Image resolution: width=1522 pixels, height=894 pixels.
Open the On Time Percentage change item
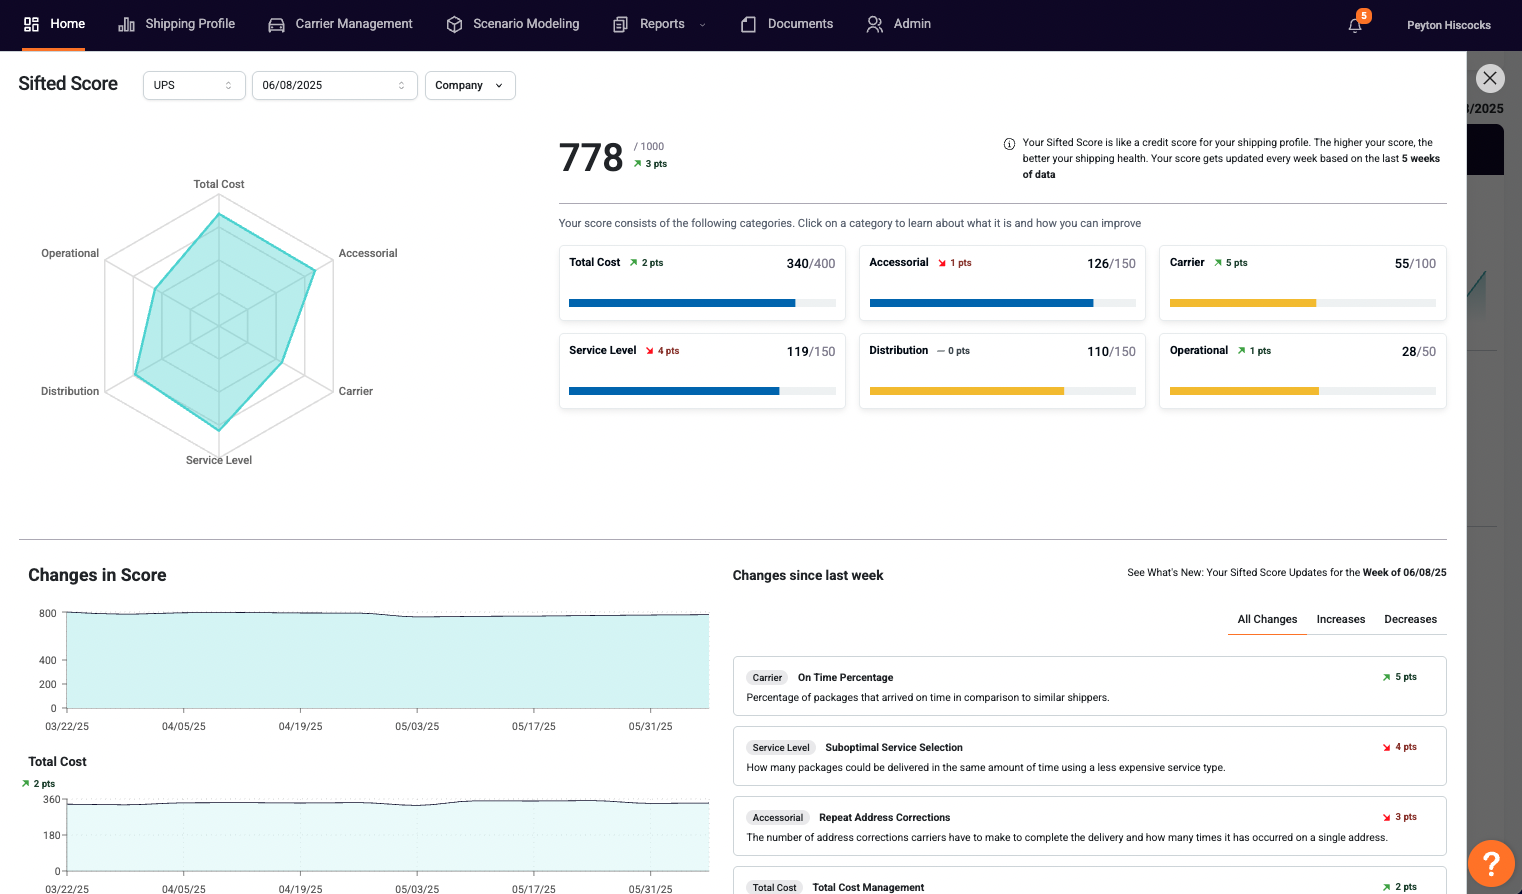(x=1089, y=686)
